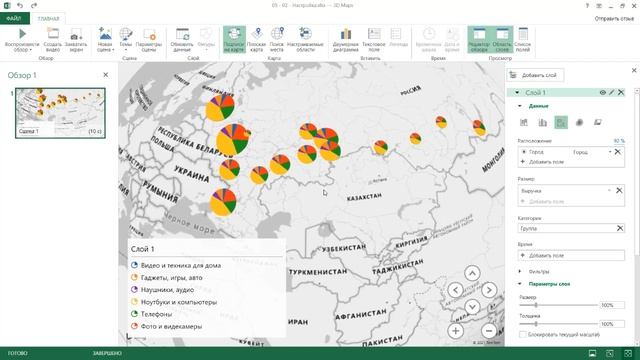Choose the clustered column chart type
The image size is (640, 360).
click(542, 122)
